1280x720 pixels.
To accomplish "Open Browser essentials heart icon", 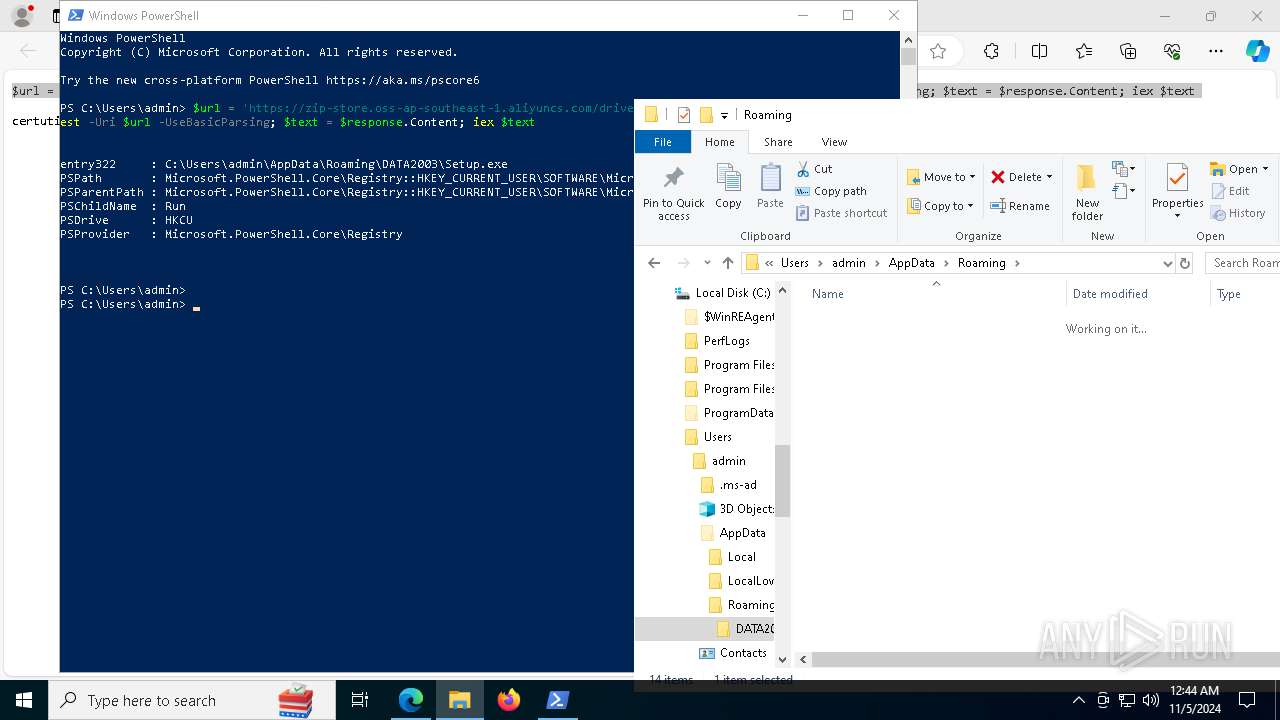I will point(1172,51).
